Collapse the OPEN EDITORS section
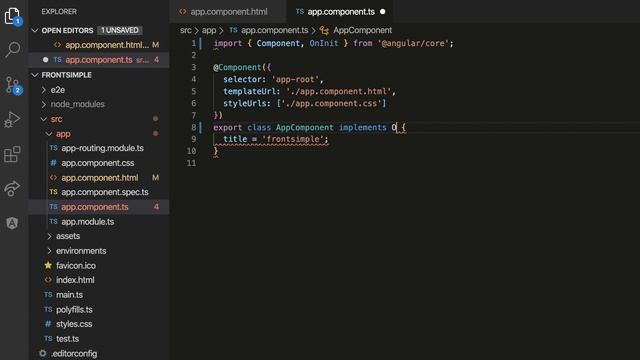This screenshot has width=640, height=360. point(35,30)
